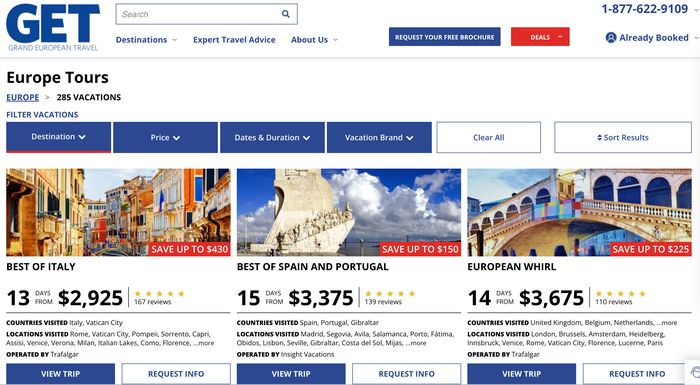Open the red Deals dropdown
700x385 pixels.
540,37
